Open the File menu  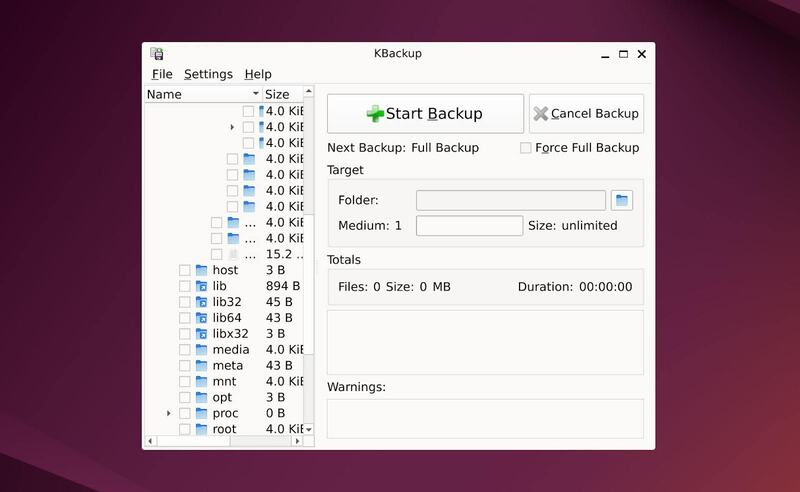(x=162, y=74)
